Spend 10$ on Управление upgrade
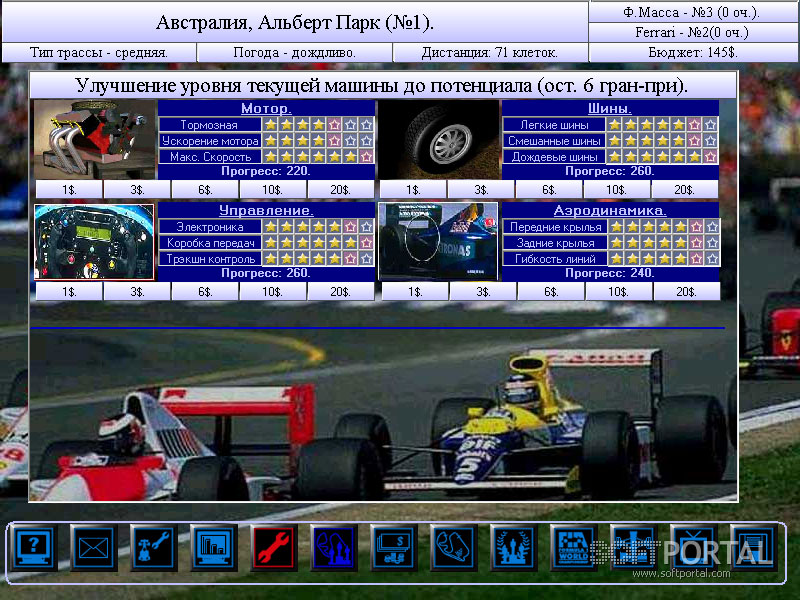800x600 pixels. pos(273,292)
